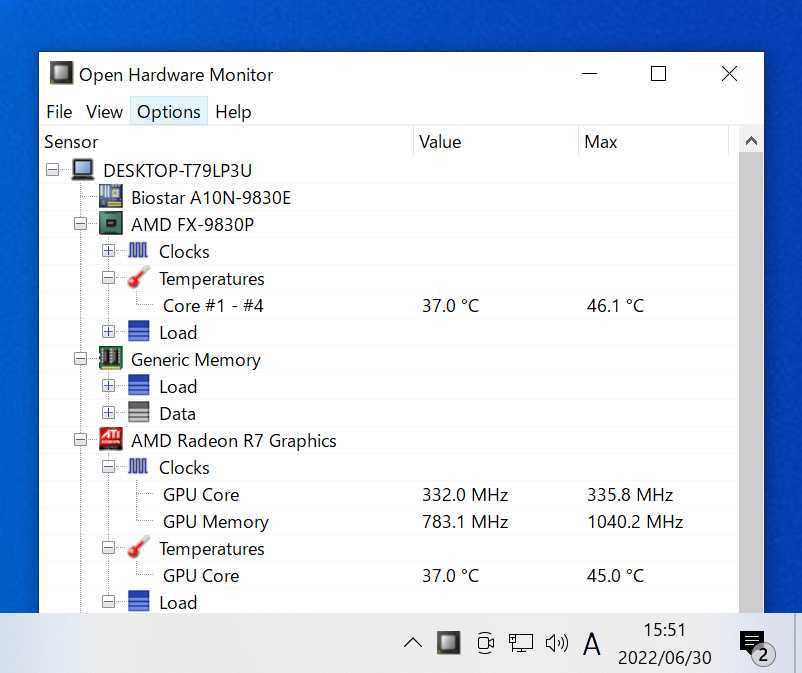Click the 783.1 MHz GPU Memory value
The image size is (802, 673).
[465, 522]
